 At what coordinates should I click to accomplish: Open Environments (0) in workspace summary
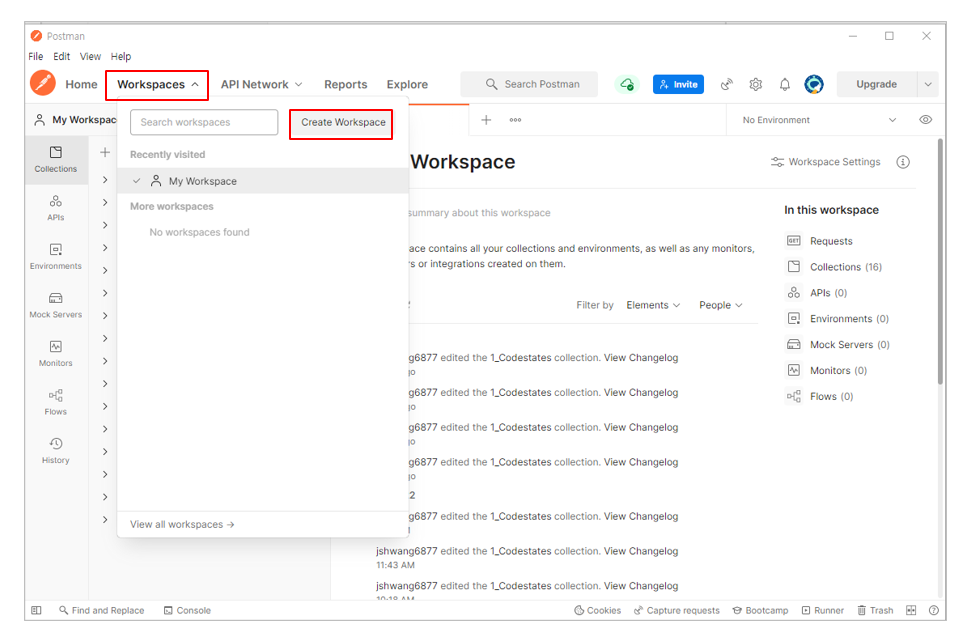click(838, 319)
